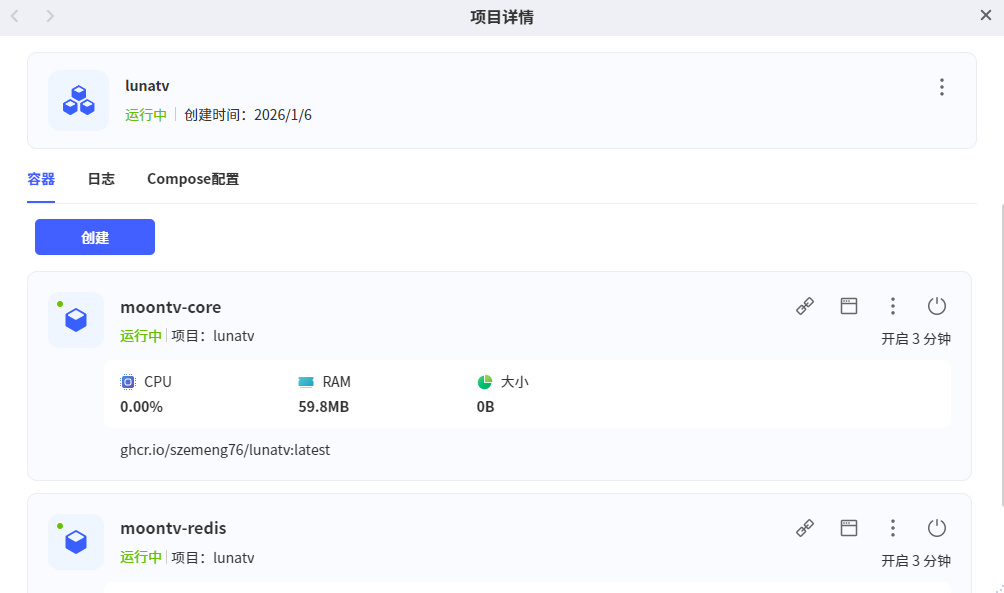Click the moontv-core container name
Screen dimensions: 1004x593
point(171,307)
